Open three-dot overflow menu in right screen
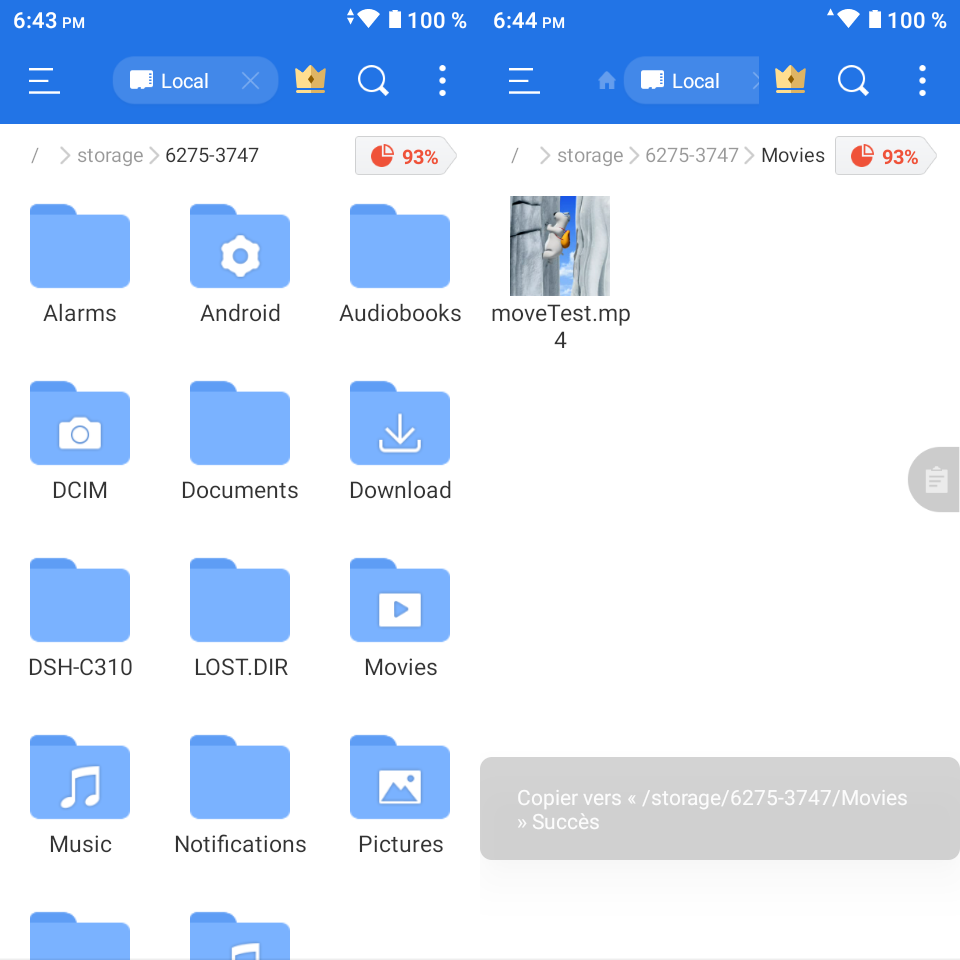960x960 pixels. 922,80
